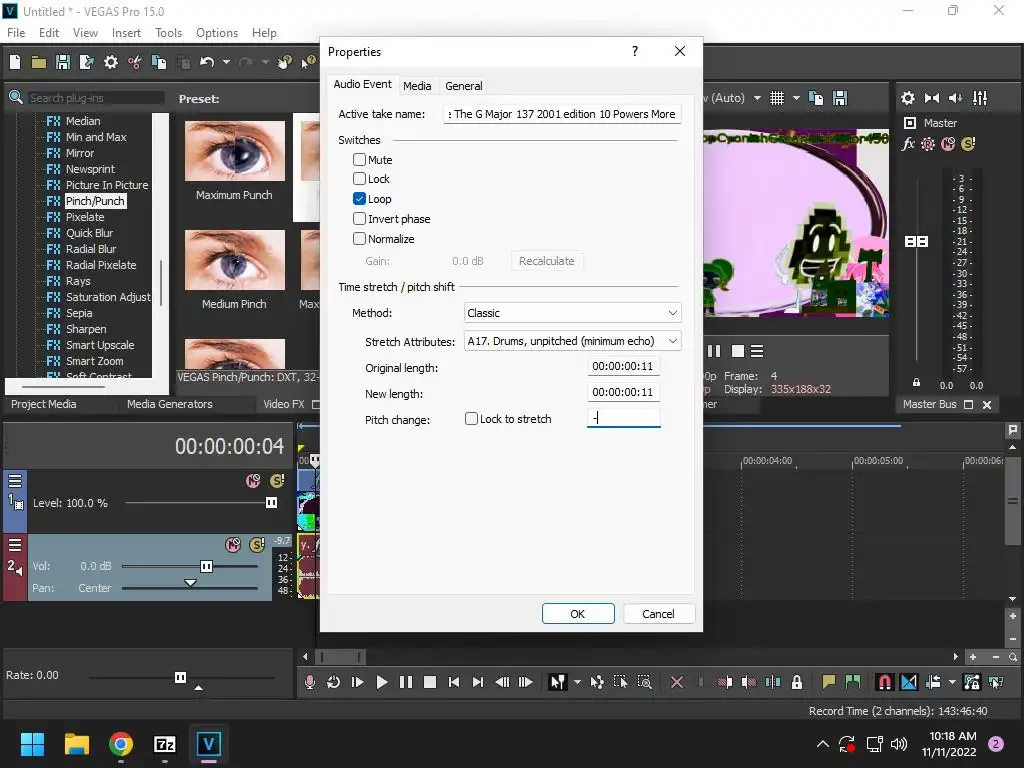This screenshot has width=1024, height=768.
Task: Click Cancel in Properties dialog
Action: [x=658, y=614]
